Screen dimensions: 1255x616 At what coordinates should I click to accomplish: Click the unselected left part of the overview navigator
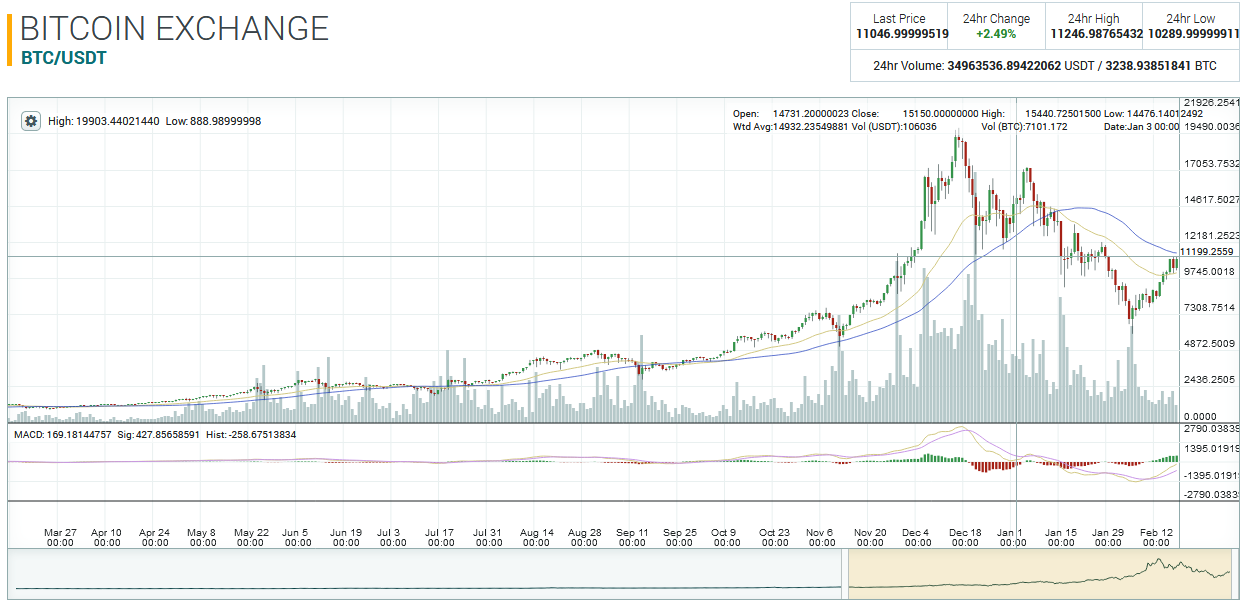click(x=427, y=574)
